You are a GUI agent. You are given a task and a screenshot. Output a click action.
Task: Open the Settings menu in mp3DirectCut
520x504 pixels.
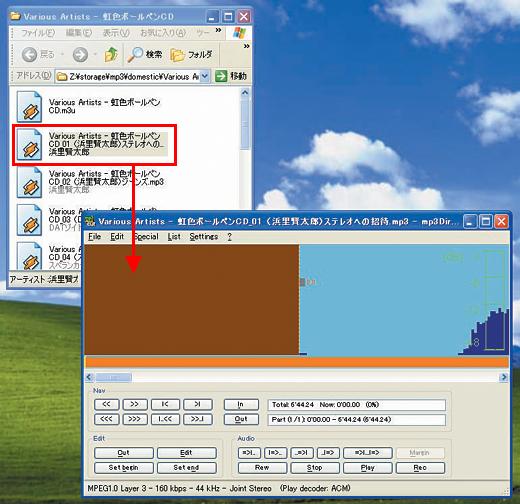pos(204,237)
